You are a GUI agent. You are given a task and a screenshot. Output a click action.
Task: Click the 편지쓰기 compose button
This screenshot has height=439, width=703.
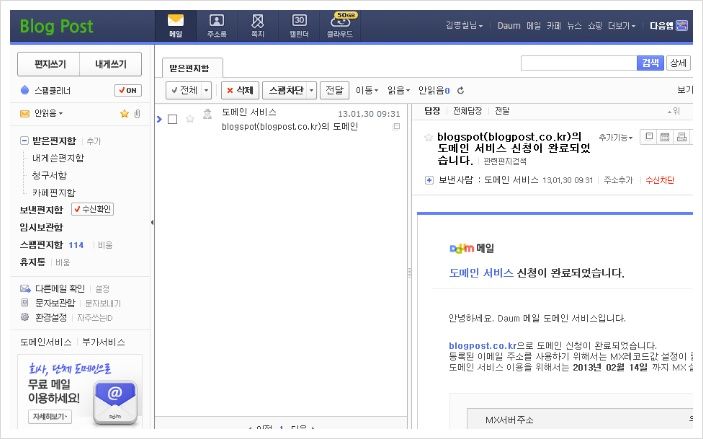[x=49, y=64]
